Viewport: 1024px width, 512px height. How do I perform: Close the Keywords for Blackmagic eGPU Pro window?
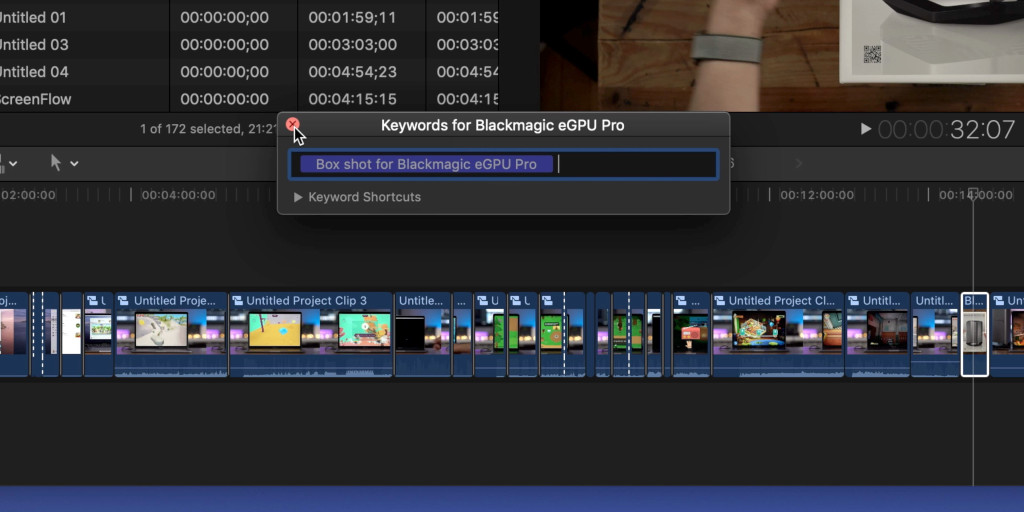pyautogui.click(x=292, y=125)
